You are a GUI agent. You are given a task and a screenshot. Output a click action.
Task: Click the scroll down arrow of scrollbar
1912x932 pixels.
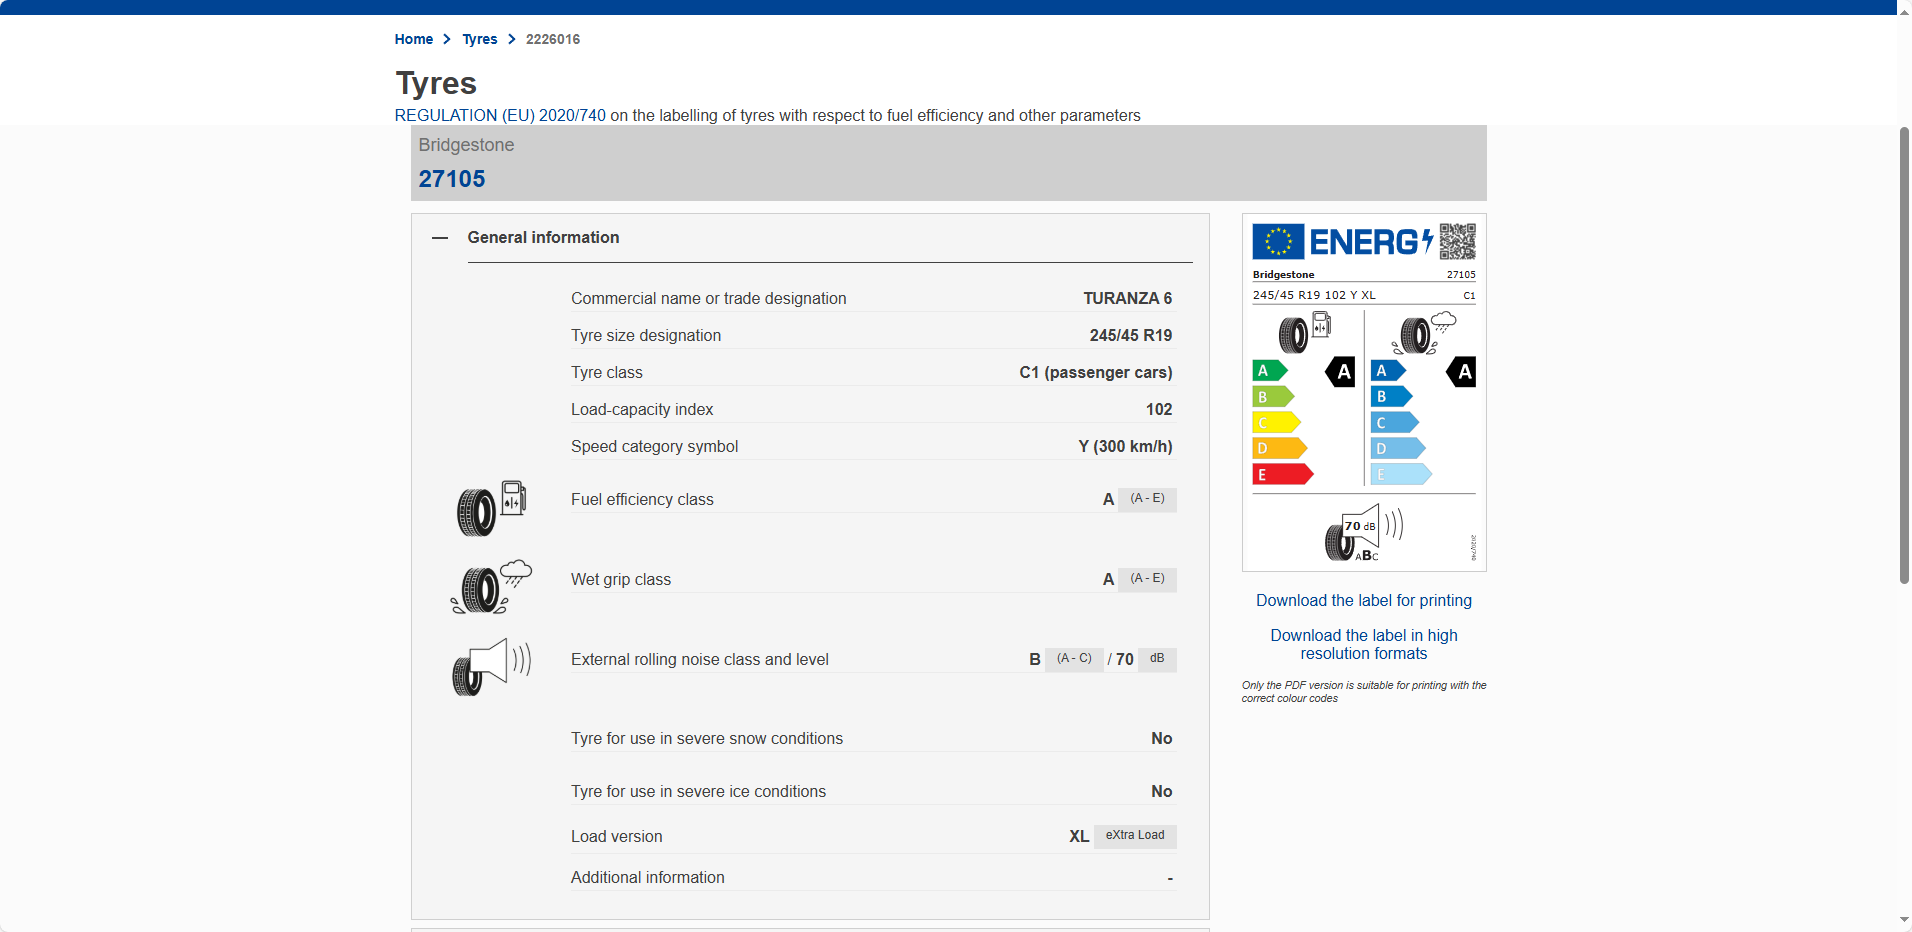(1904, 920)
